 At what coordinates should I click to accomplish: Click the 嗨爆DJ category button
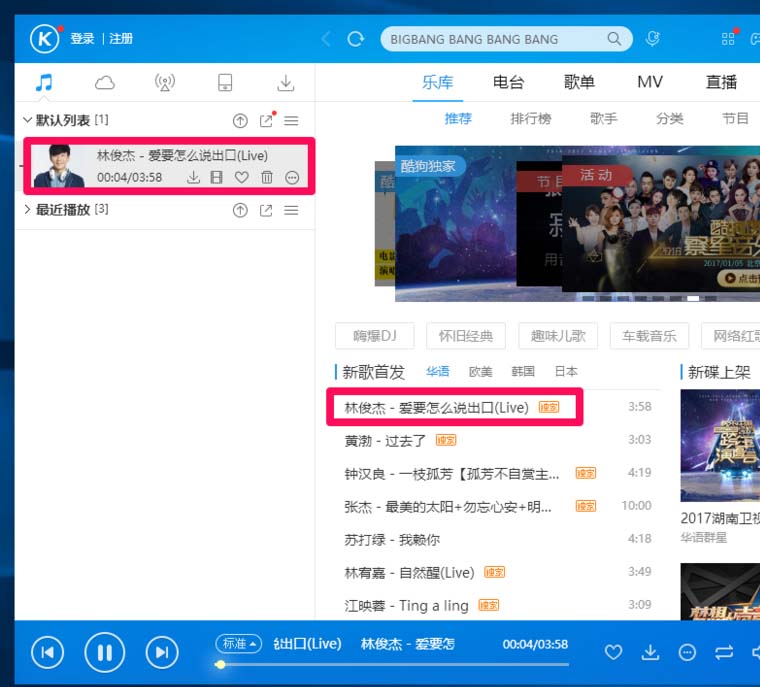click(375, 336)
